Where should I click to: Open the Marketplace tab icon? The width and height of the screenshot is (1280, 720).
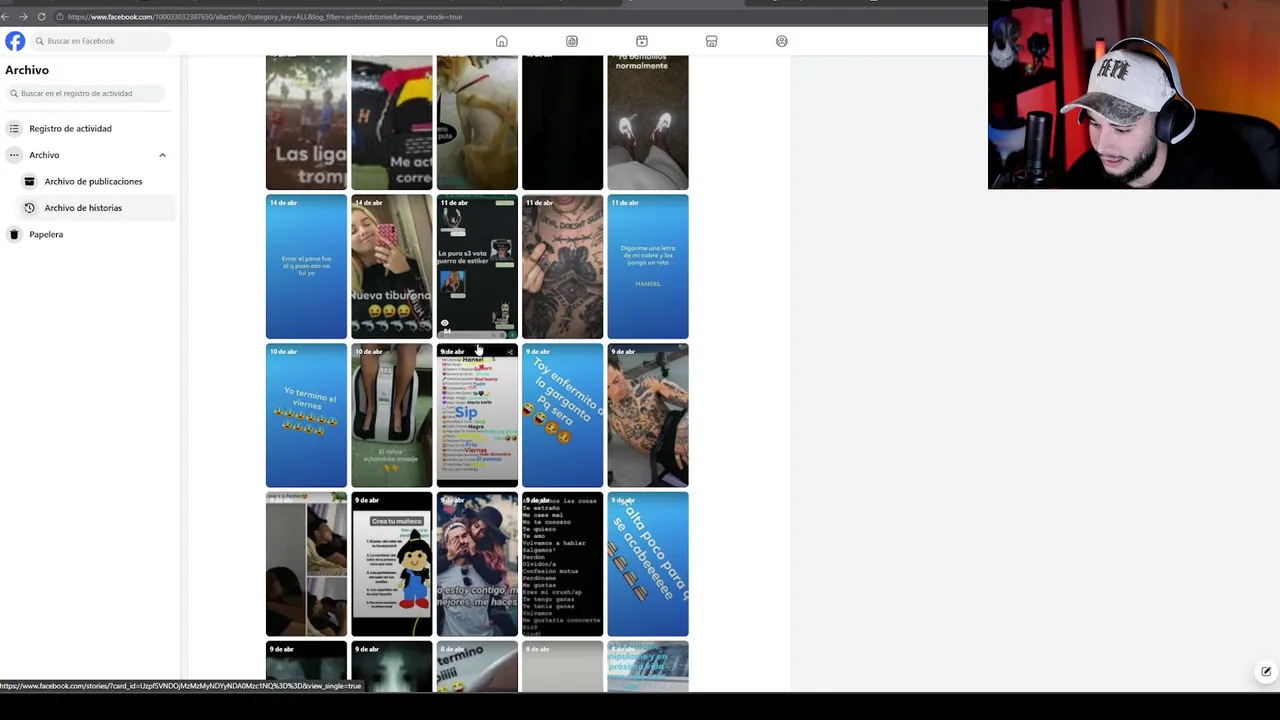pos(712,41)
